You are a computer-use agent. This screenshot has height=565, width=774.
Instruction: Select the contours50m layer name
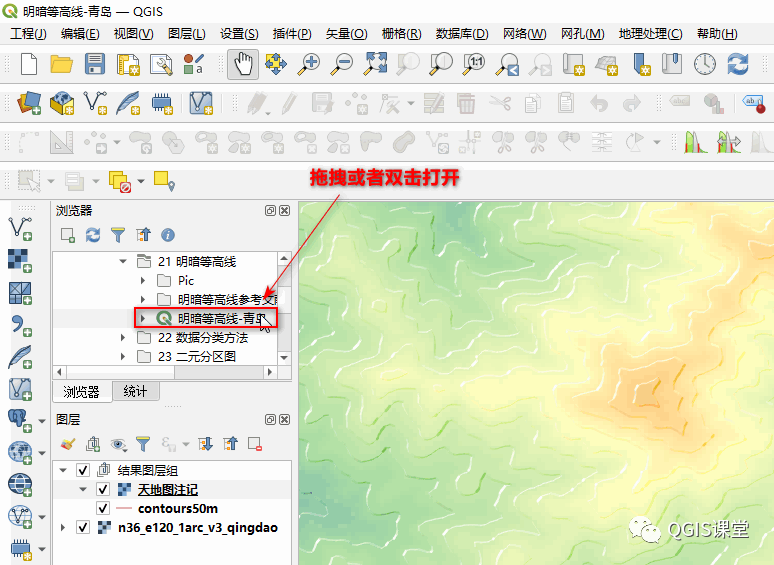pos(178,509)
